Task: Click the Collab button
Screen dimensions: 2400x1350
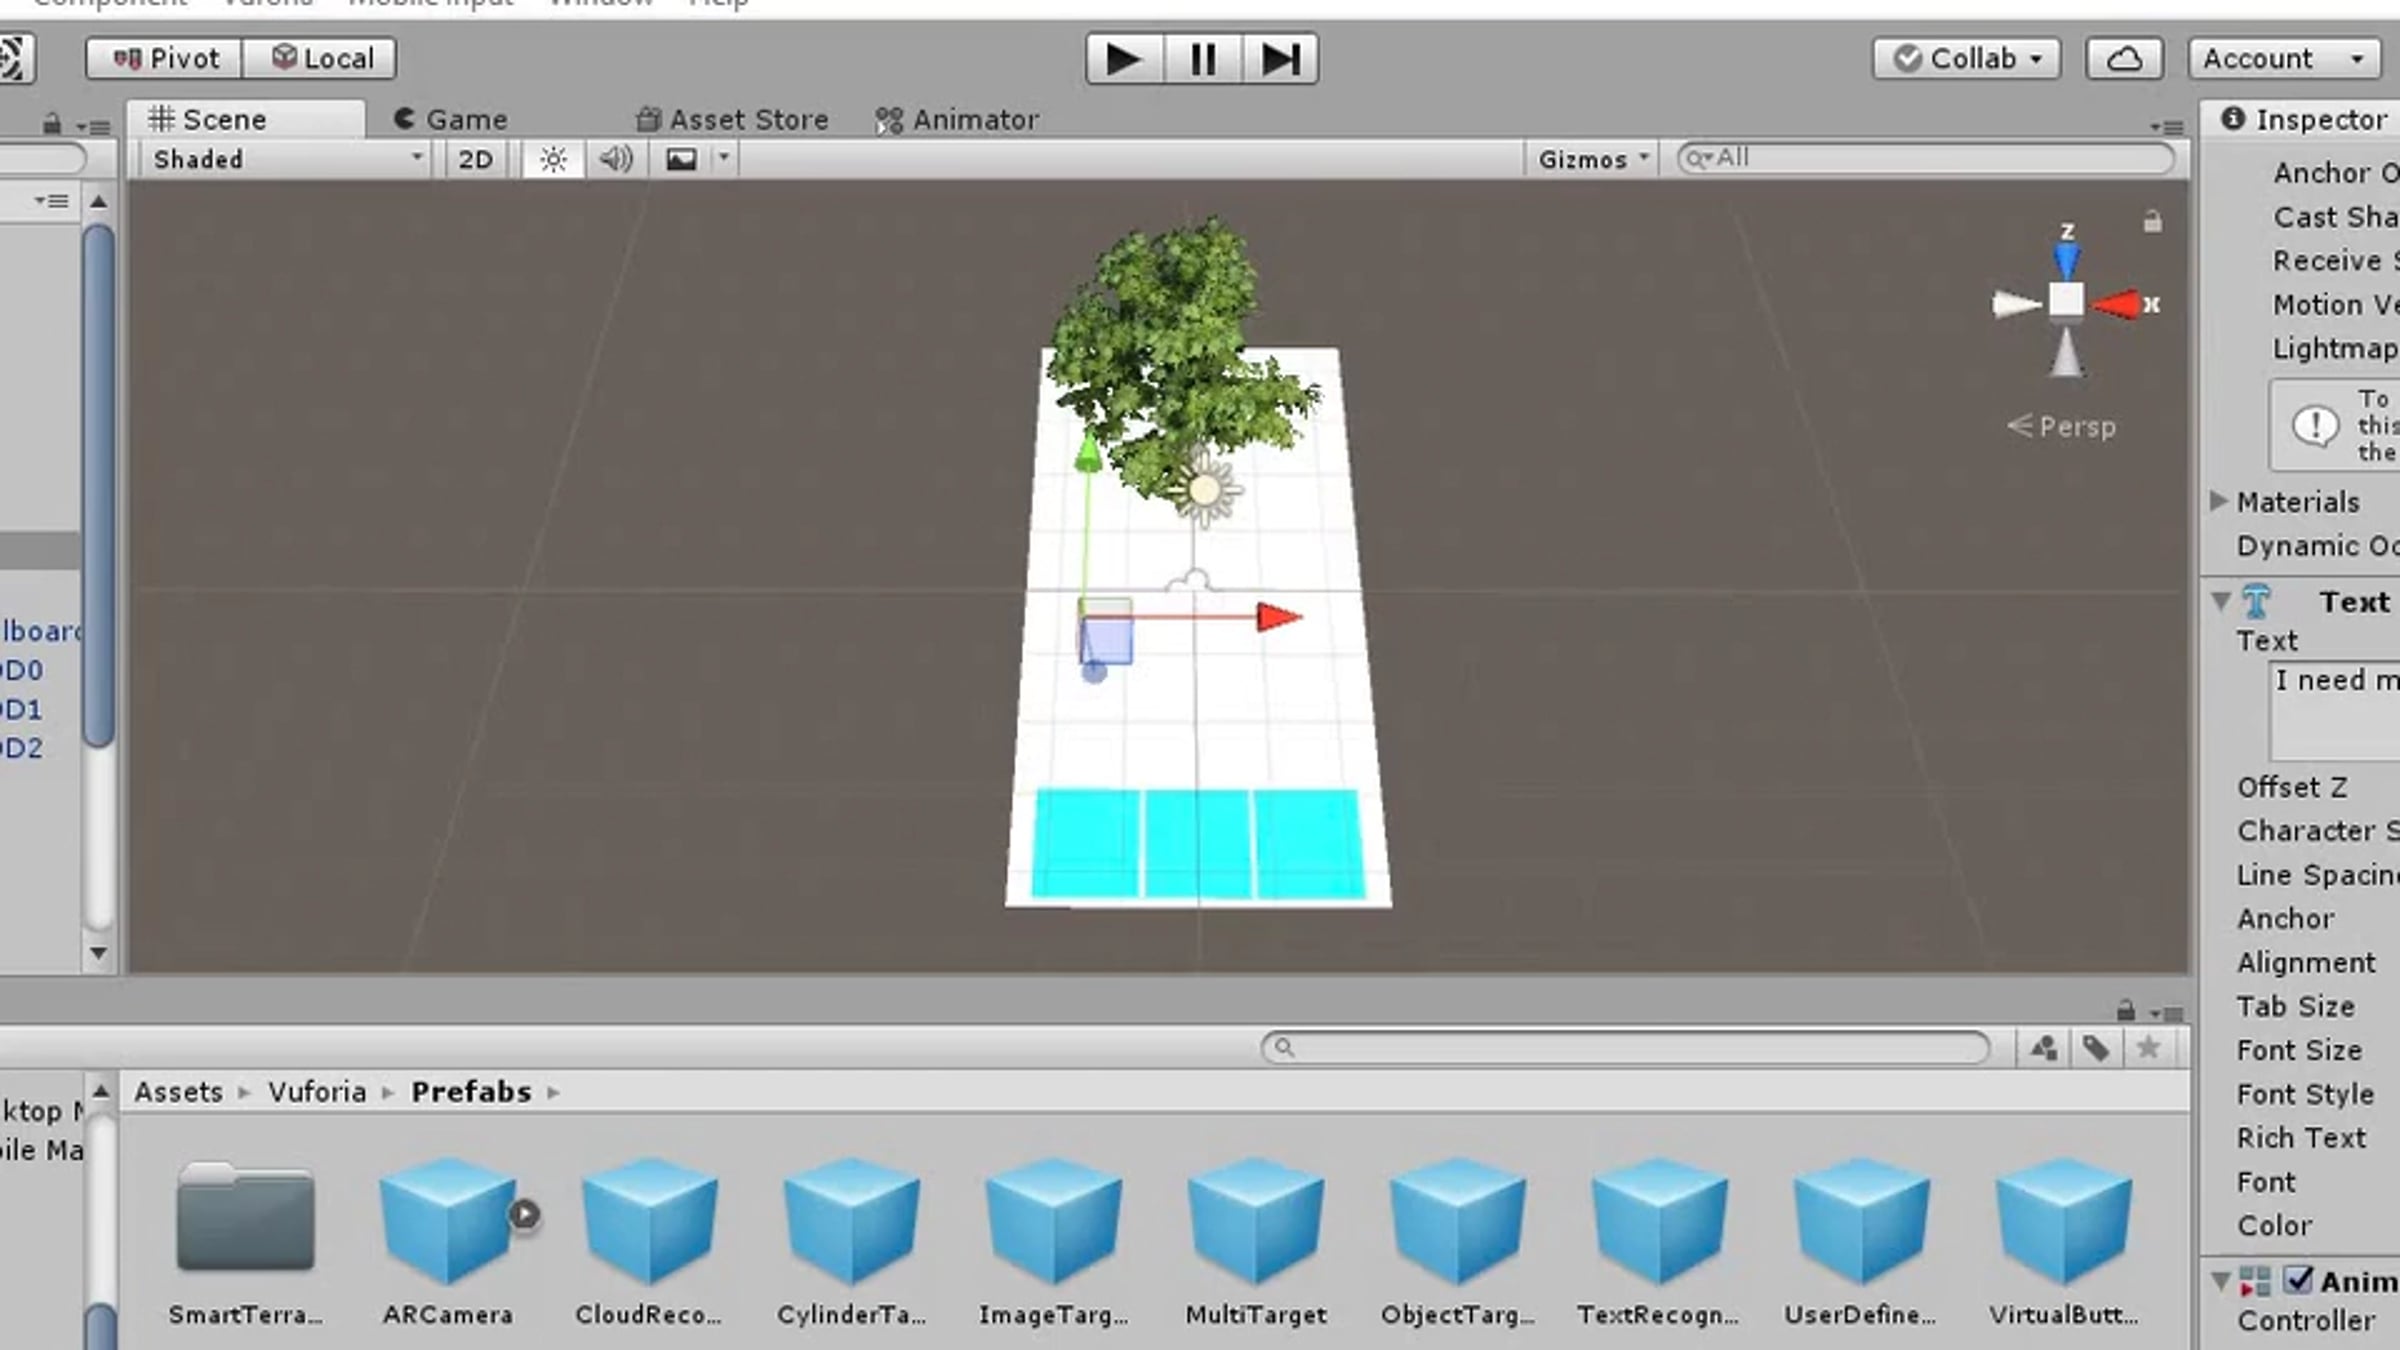Action: tap(1966, 59)
